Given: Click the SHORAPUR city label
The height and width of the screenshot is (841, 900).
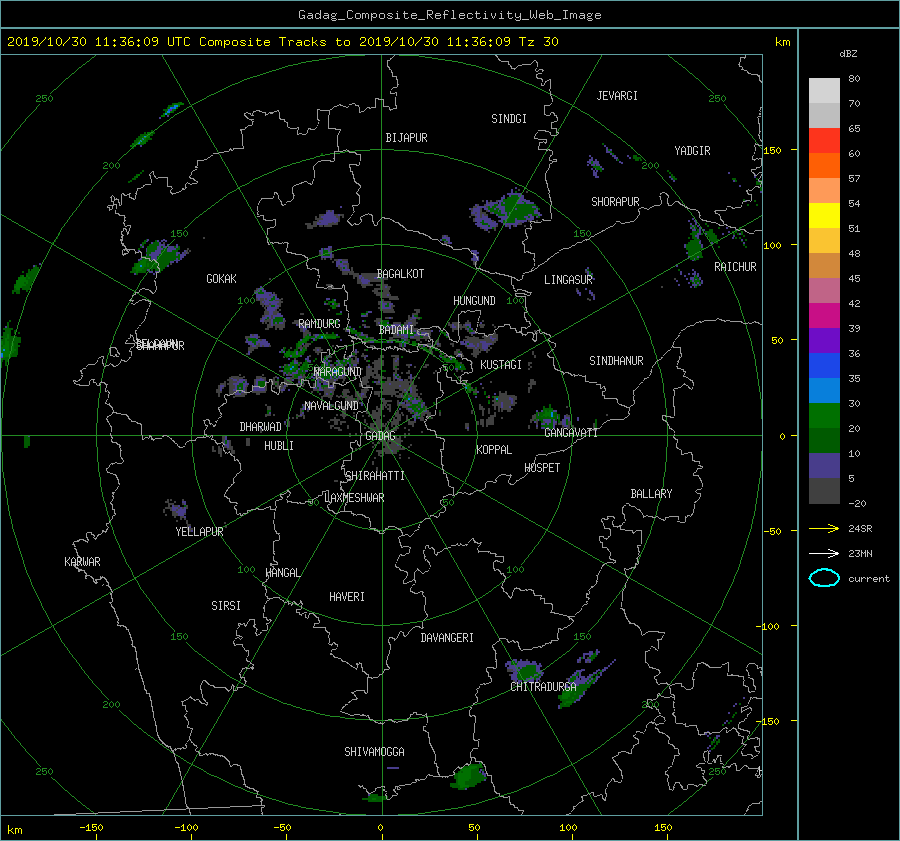Looking at the screenshot, I should point(615,202).
